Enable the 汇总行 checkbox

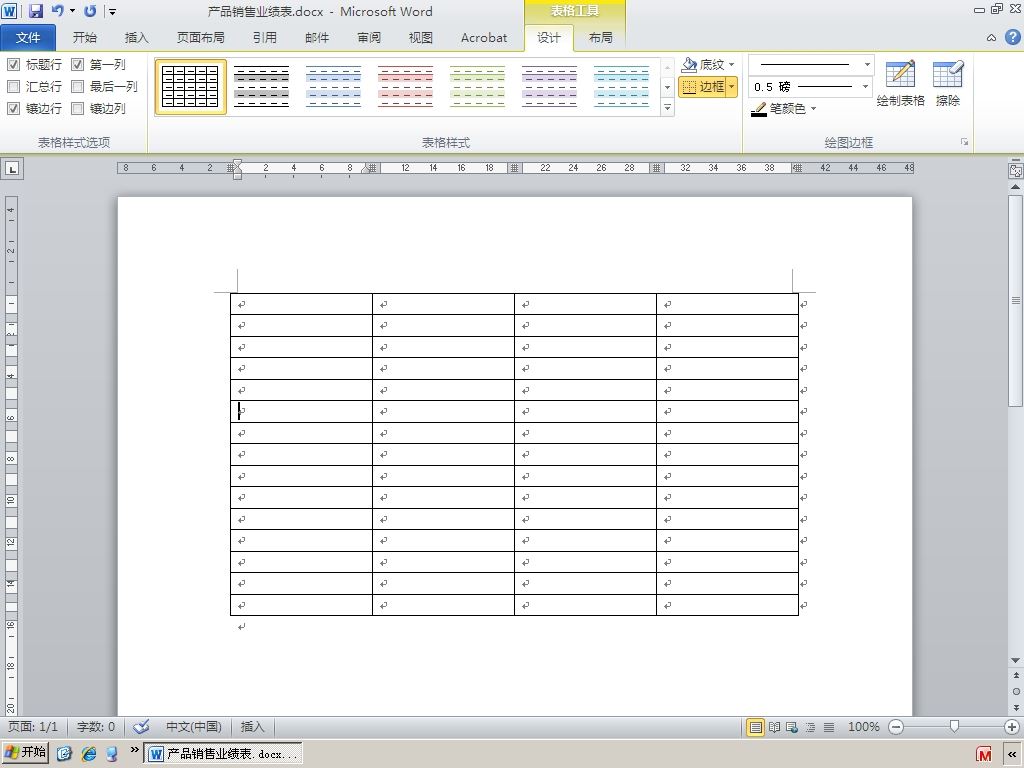tap(13, 86)
